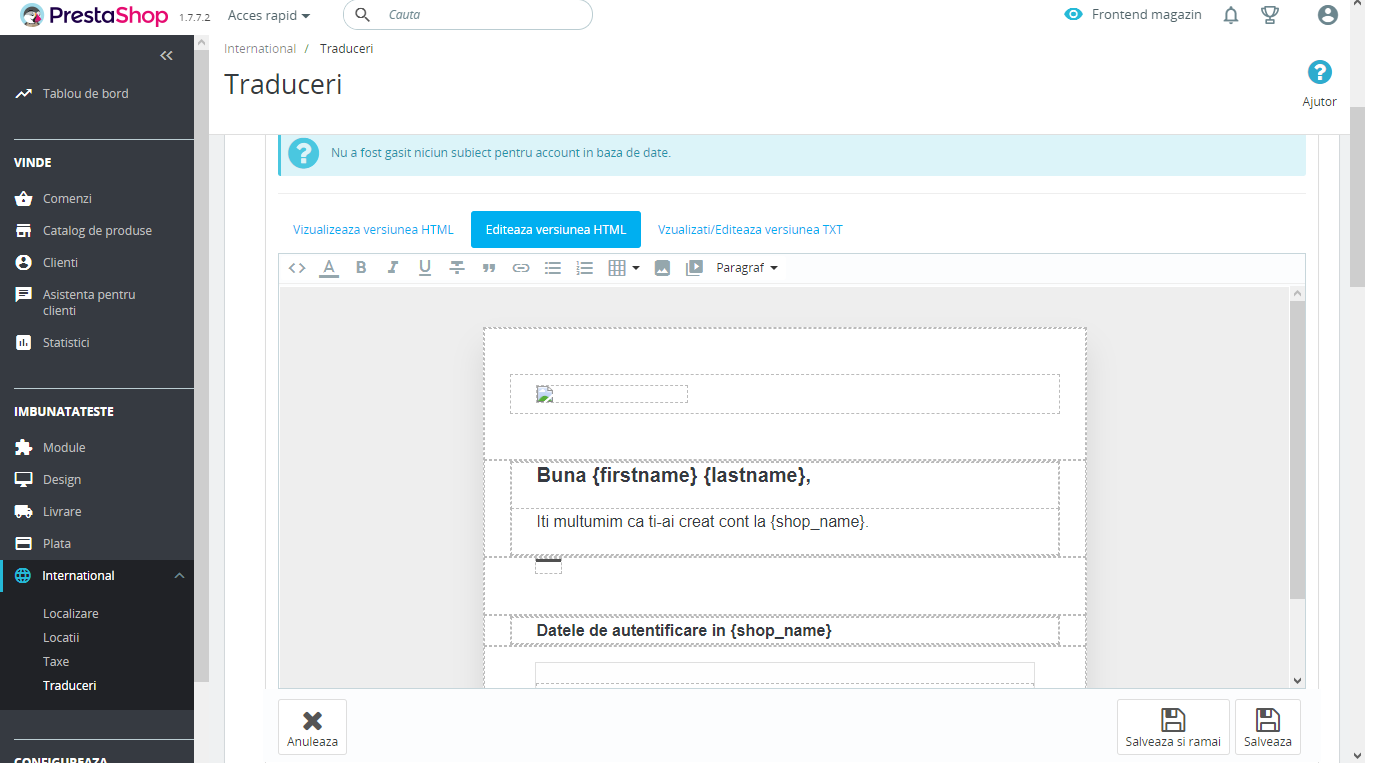
Task: Open the text color picker
Action: pyautogui.click(x=329, y=268)
